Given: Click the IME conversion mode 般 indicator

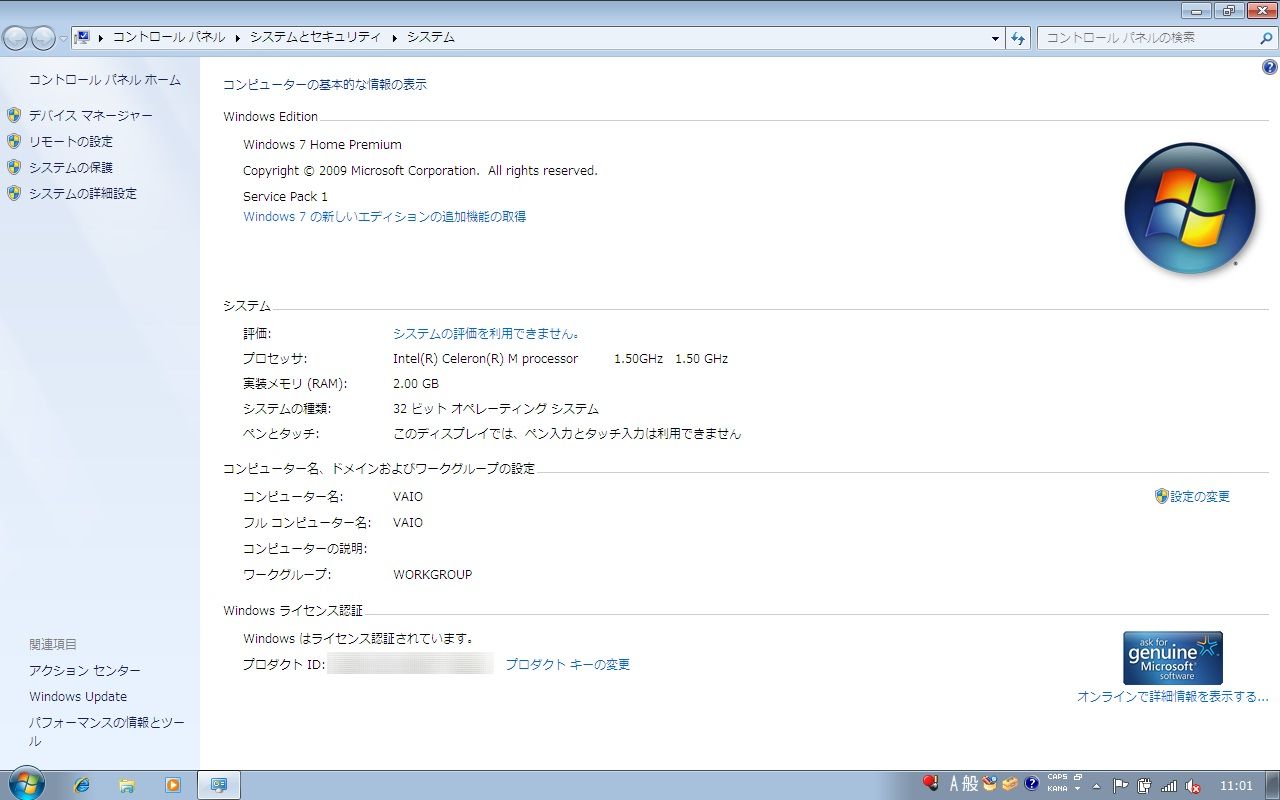Looking at the screenshot, I should tap(970, 784).
